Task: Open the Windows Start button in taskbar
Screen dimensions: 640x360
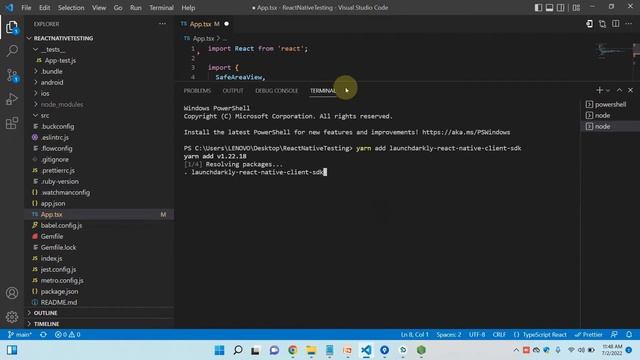Action: pyautogui.click(x=219, y=350)
